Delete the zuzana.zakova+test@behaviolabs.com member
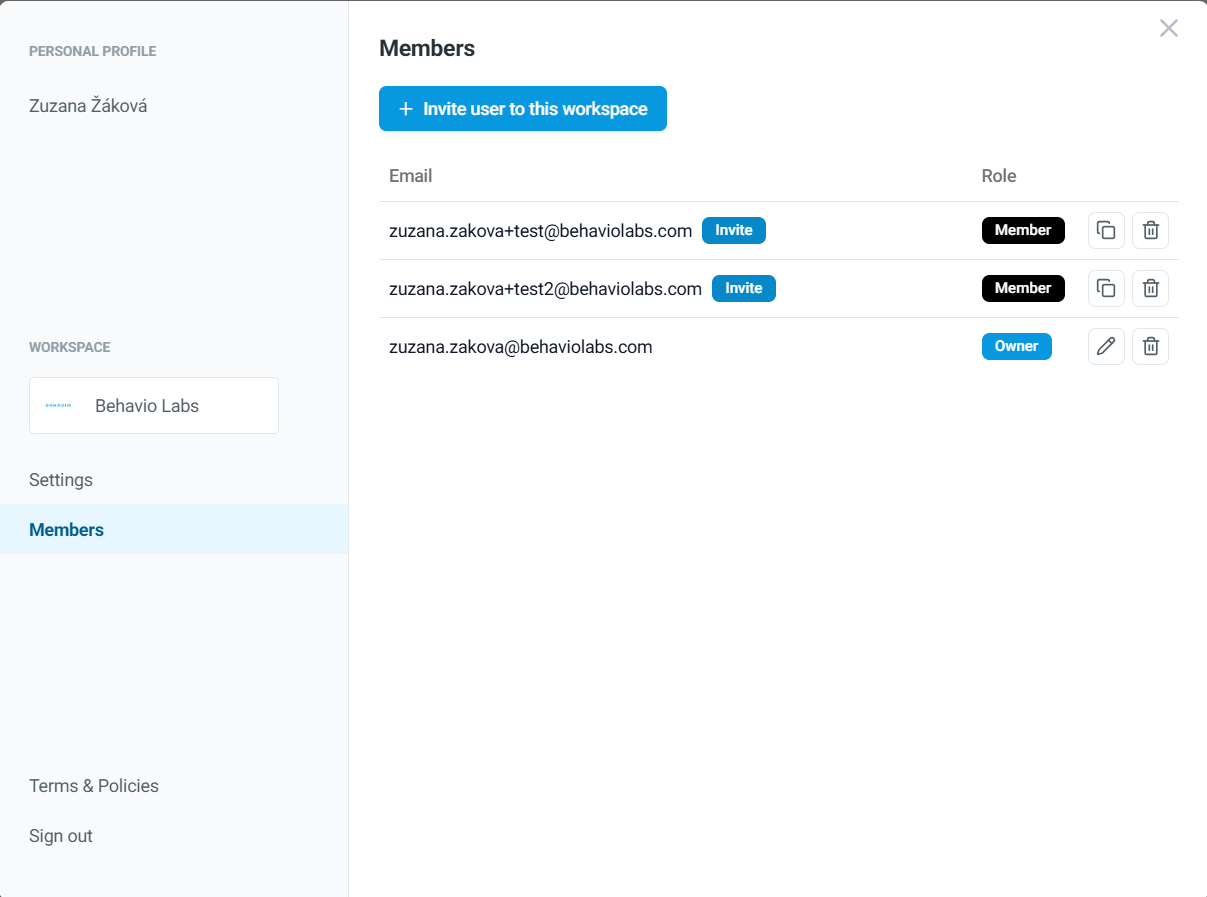Image resolution: width=1207 pixels, height=897 pixels. point(1150,231)
